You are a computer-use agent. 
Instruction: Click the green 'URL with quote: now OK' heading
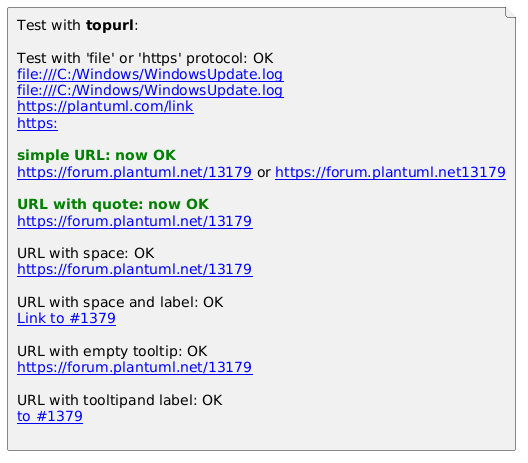coord(113,204)
